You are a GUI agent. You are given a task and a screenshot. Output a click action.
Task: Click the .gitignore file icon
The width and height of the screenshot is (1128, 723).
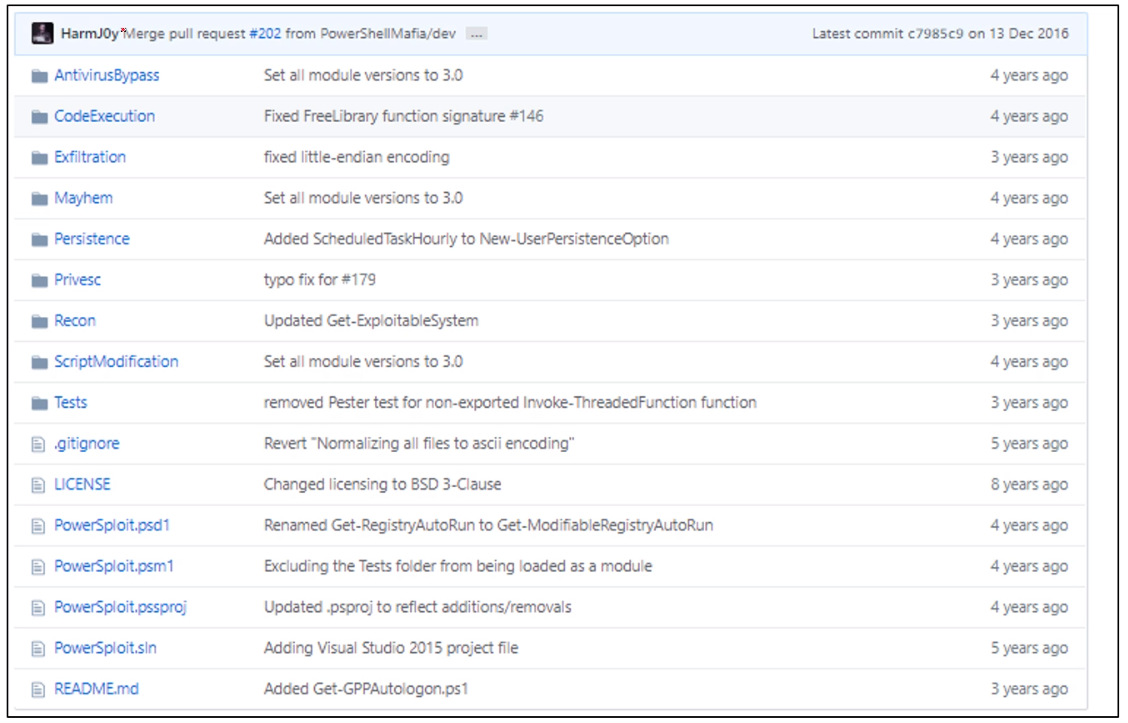39,445
